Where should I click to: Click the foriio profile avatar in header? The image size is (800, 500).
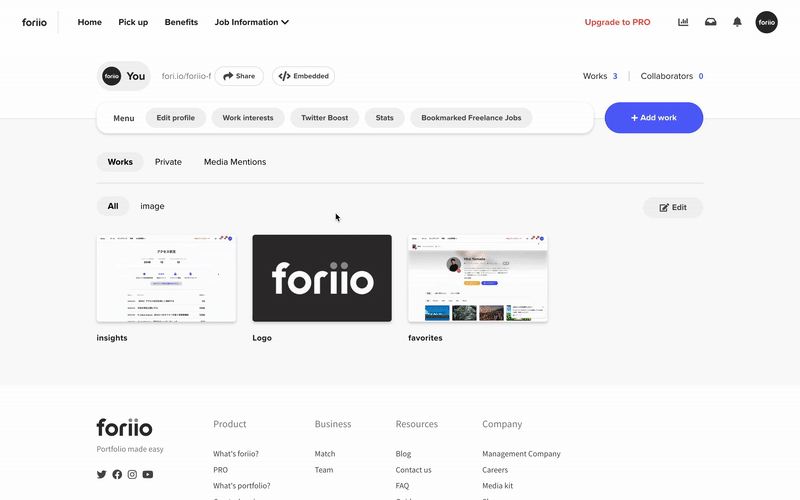click(x=766, y=22)
